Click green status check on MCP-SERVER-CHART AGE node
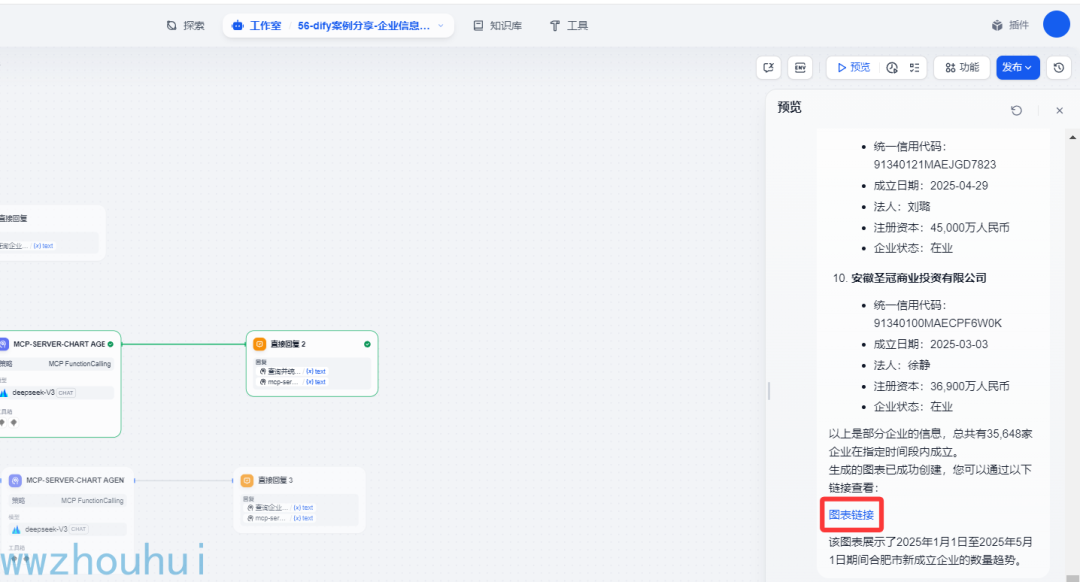This screenshot has width=1080, height=582. (x=110, y=344)
